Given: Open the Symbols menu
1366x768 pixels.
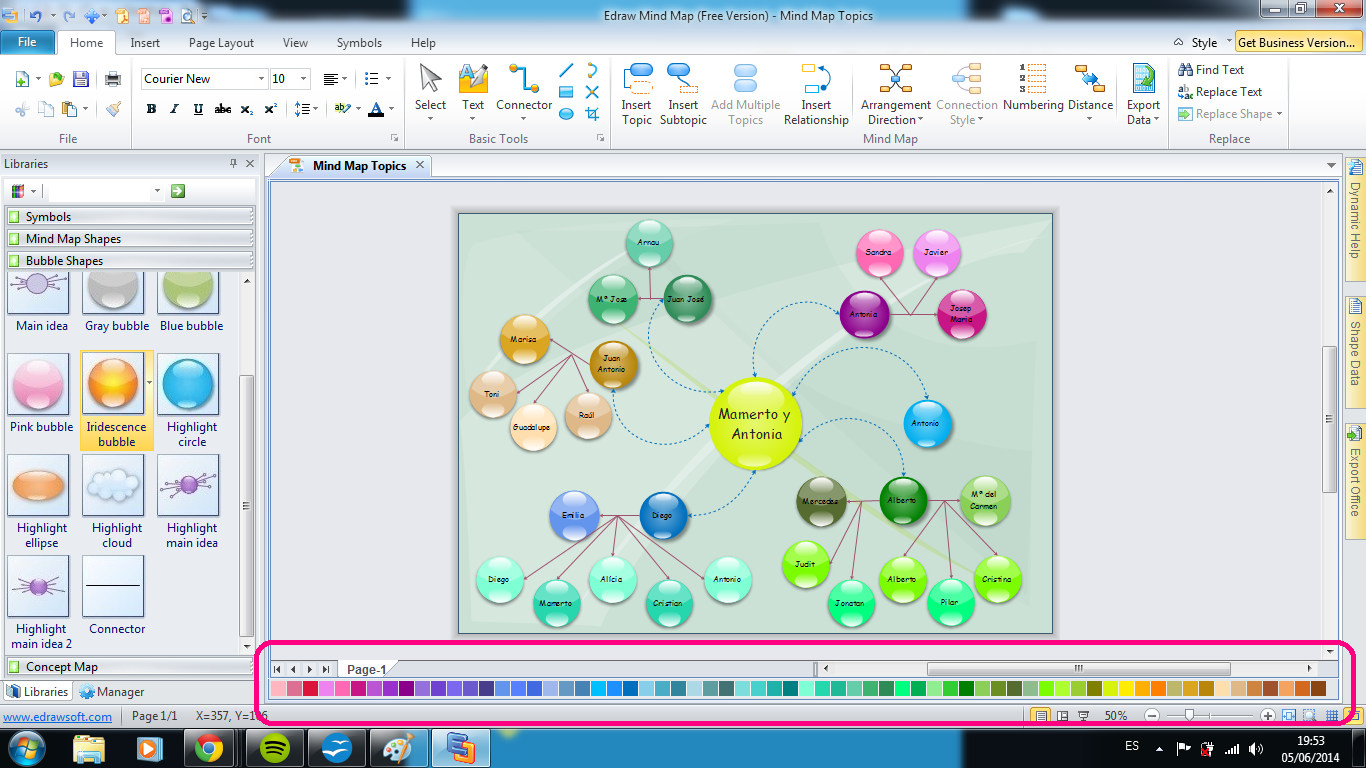Looking at the screenshot, I should 359,42.
